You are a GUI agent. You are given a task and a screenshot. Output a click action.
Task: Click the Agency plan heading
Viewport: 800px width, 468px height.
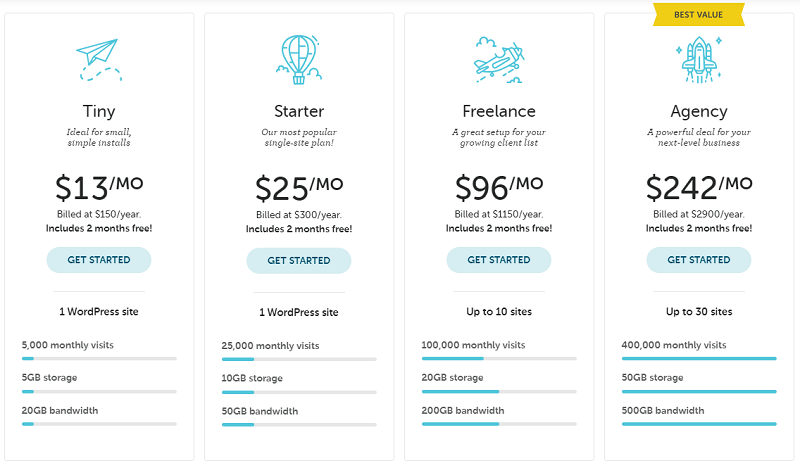tap(699, 111)
